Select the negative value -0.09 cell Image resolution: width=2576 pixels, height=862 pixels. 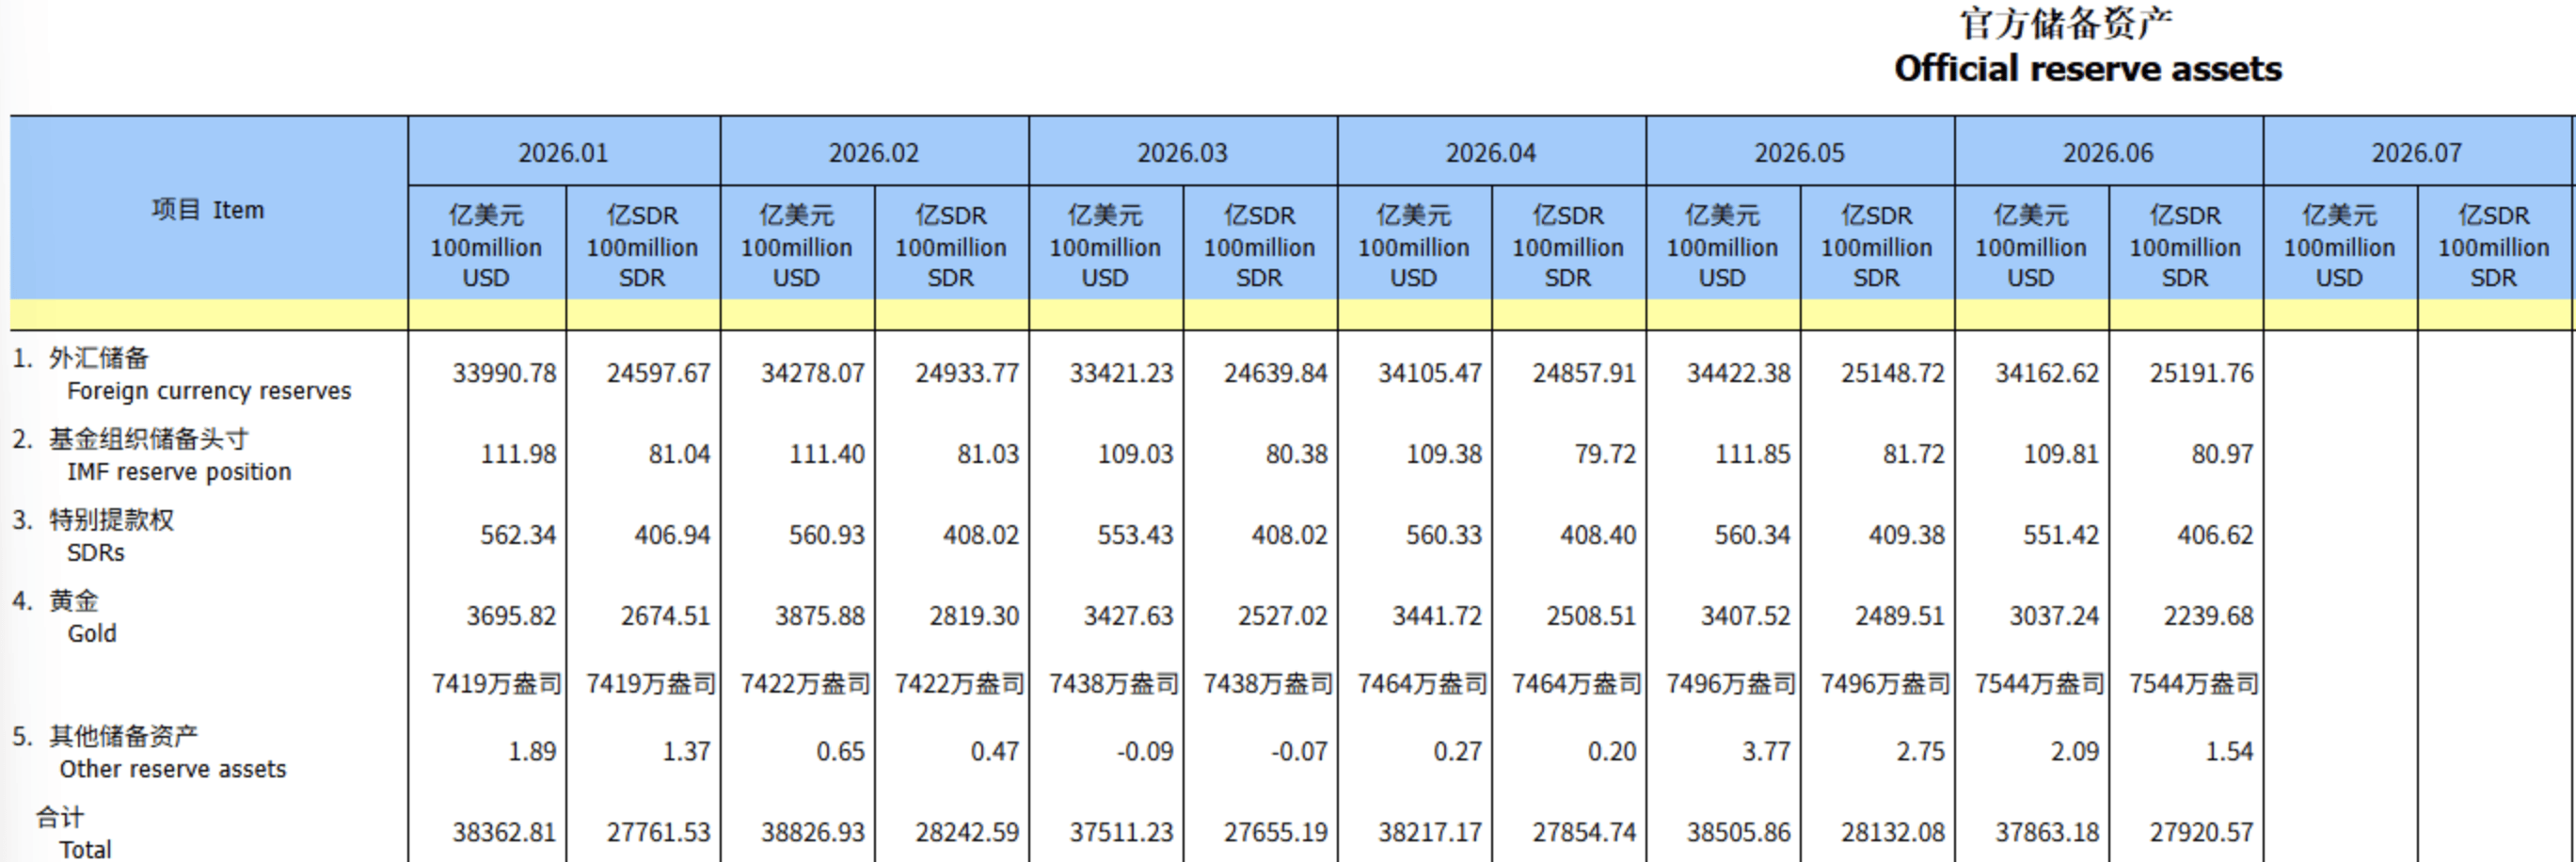(1146, 751)
